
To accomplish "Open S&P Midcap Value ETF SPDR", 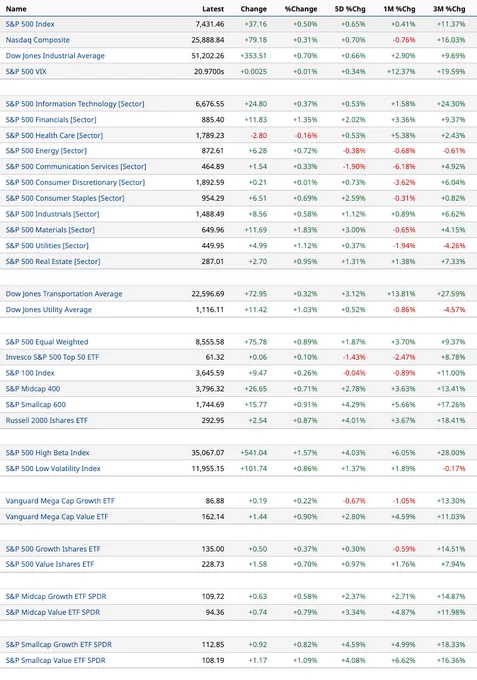I will [53, 612].
